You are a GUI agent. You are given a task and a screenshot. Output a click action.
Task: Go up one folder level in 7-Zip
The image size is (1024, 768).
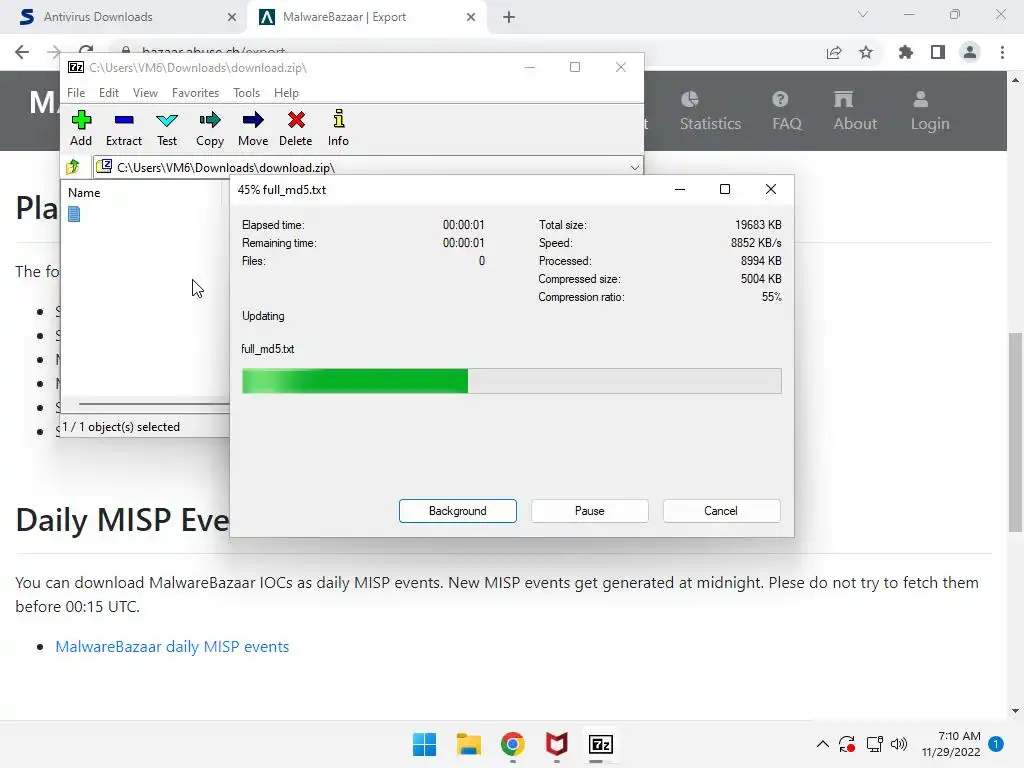[x=72, y=167]
